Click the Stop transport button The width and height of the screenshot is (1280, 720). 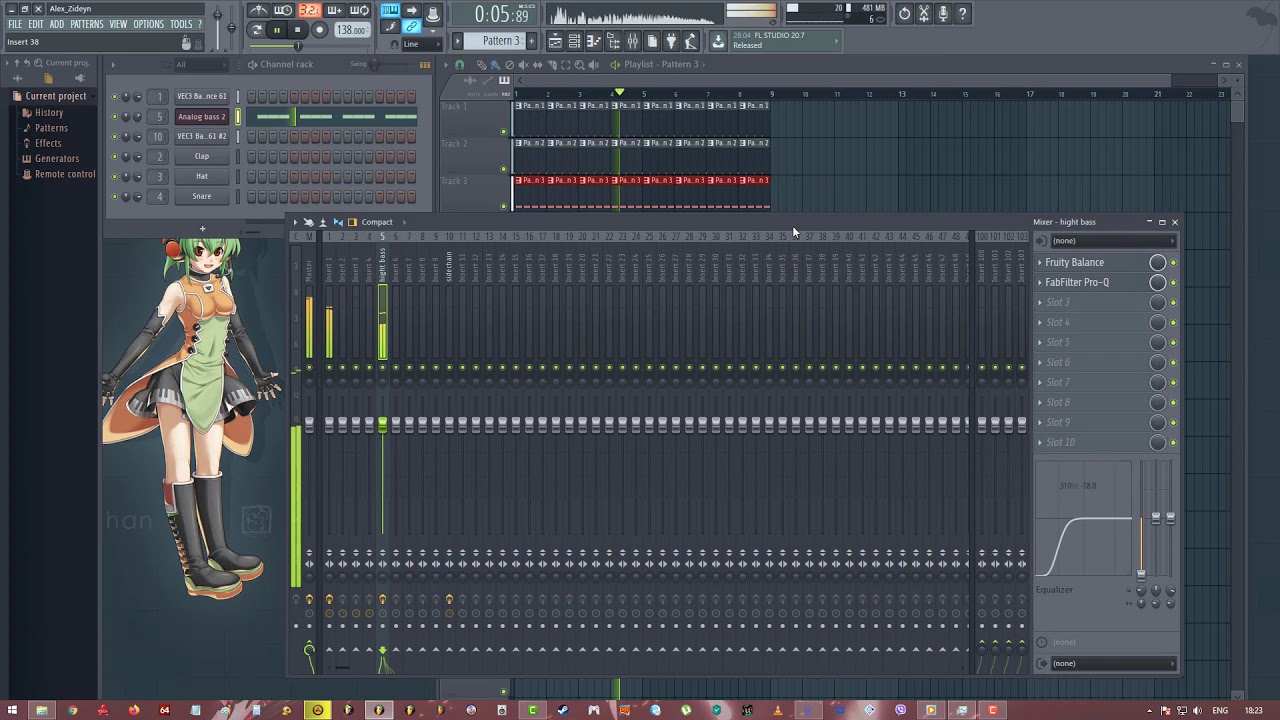click(x=297, y=30)
